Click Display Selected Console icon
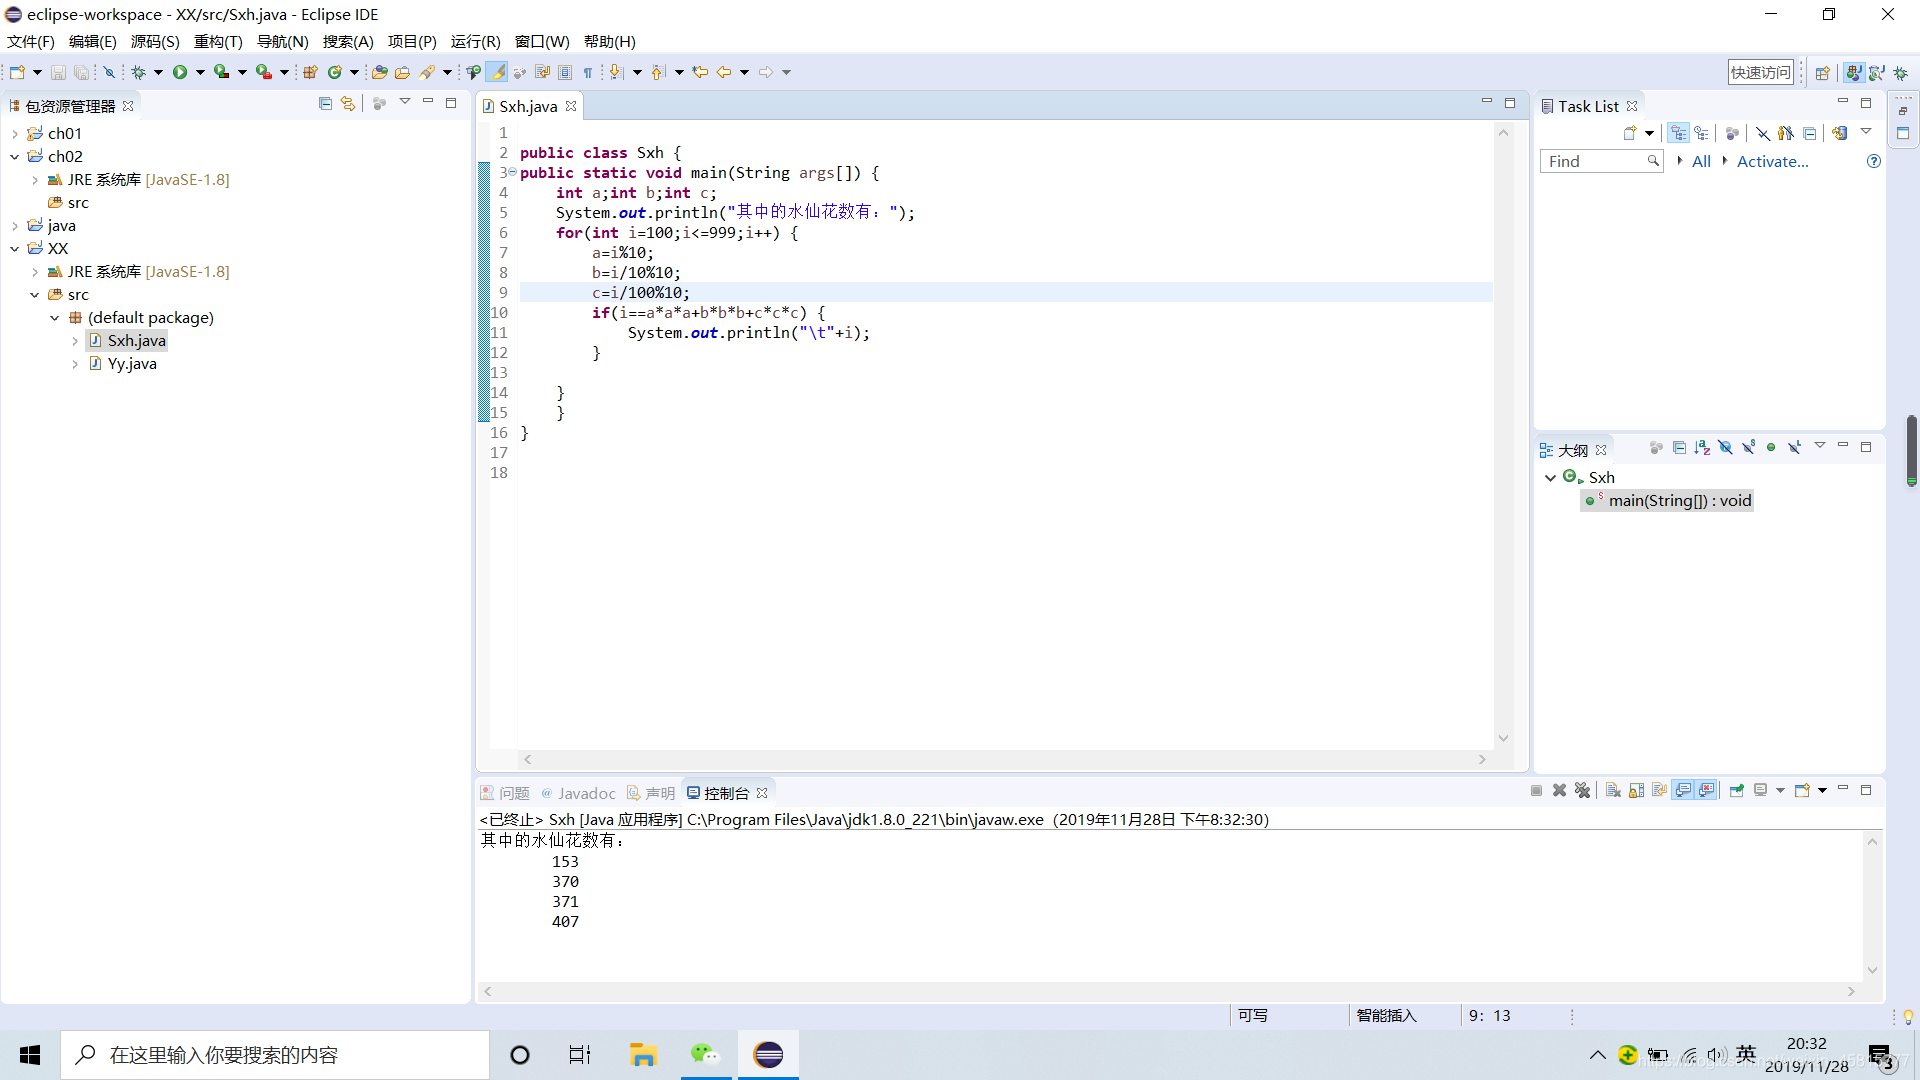Image resolution: width=1920 pixels, height=1080 pixels. (1760, 790)
